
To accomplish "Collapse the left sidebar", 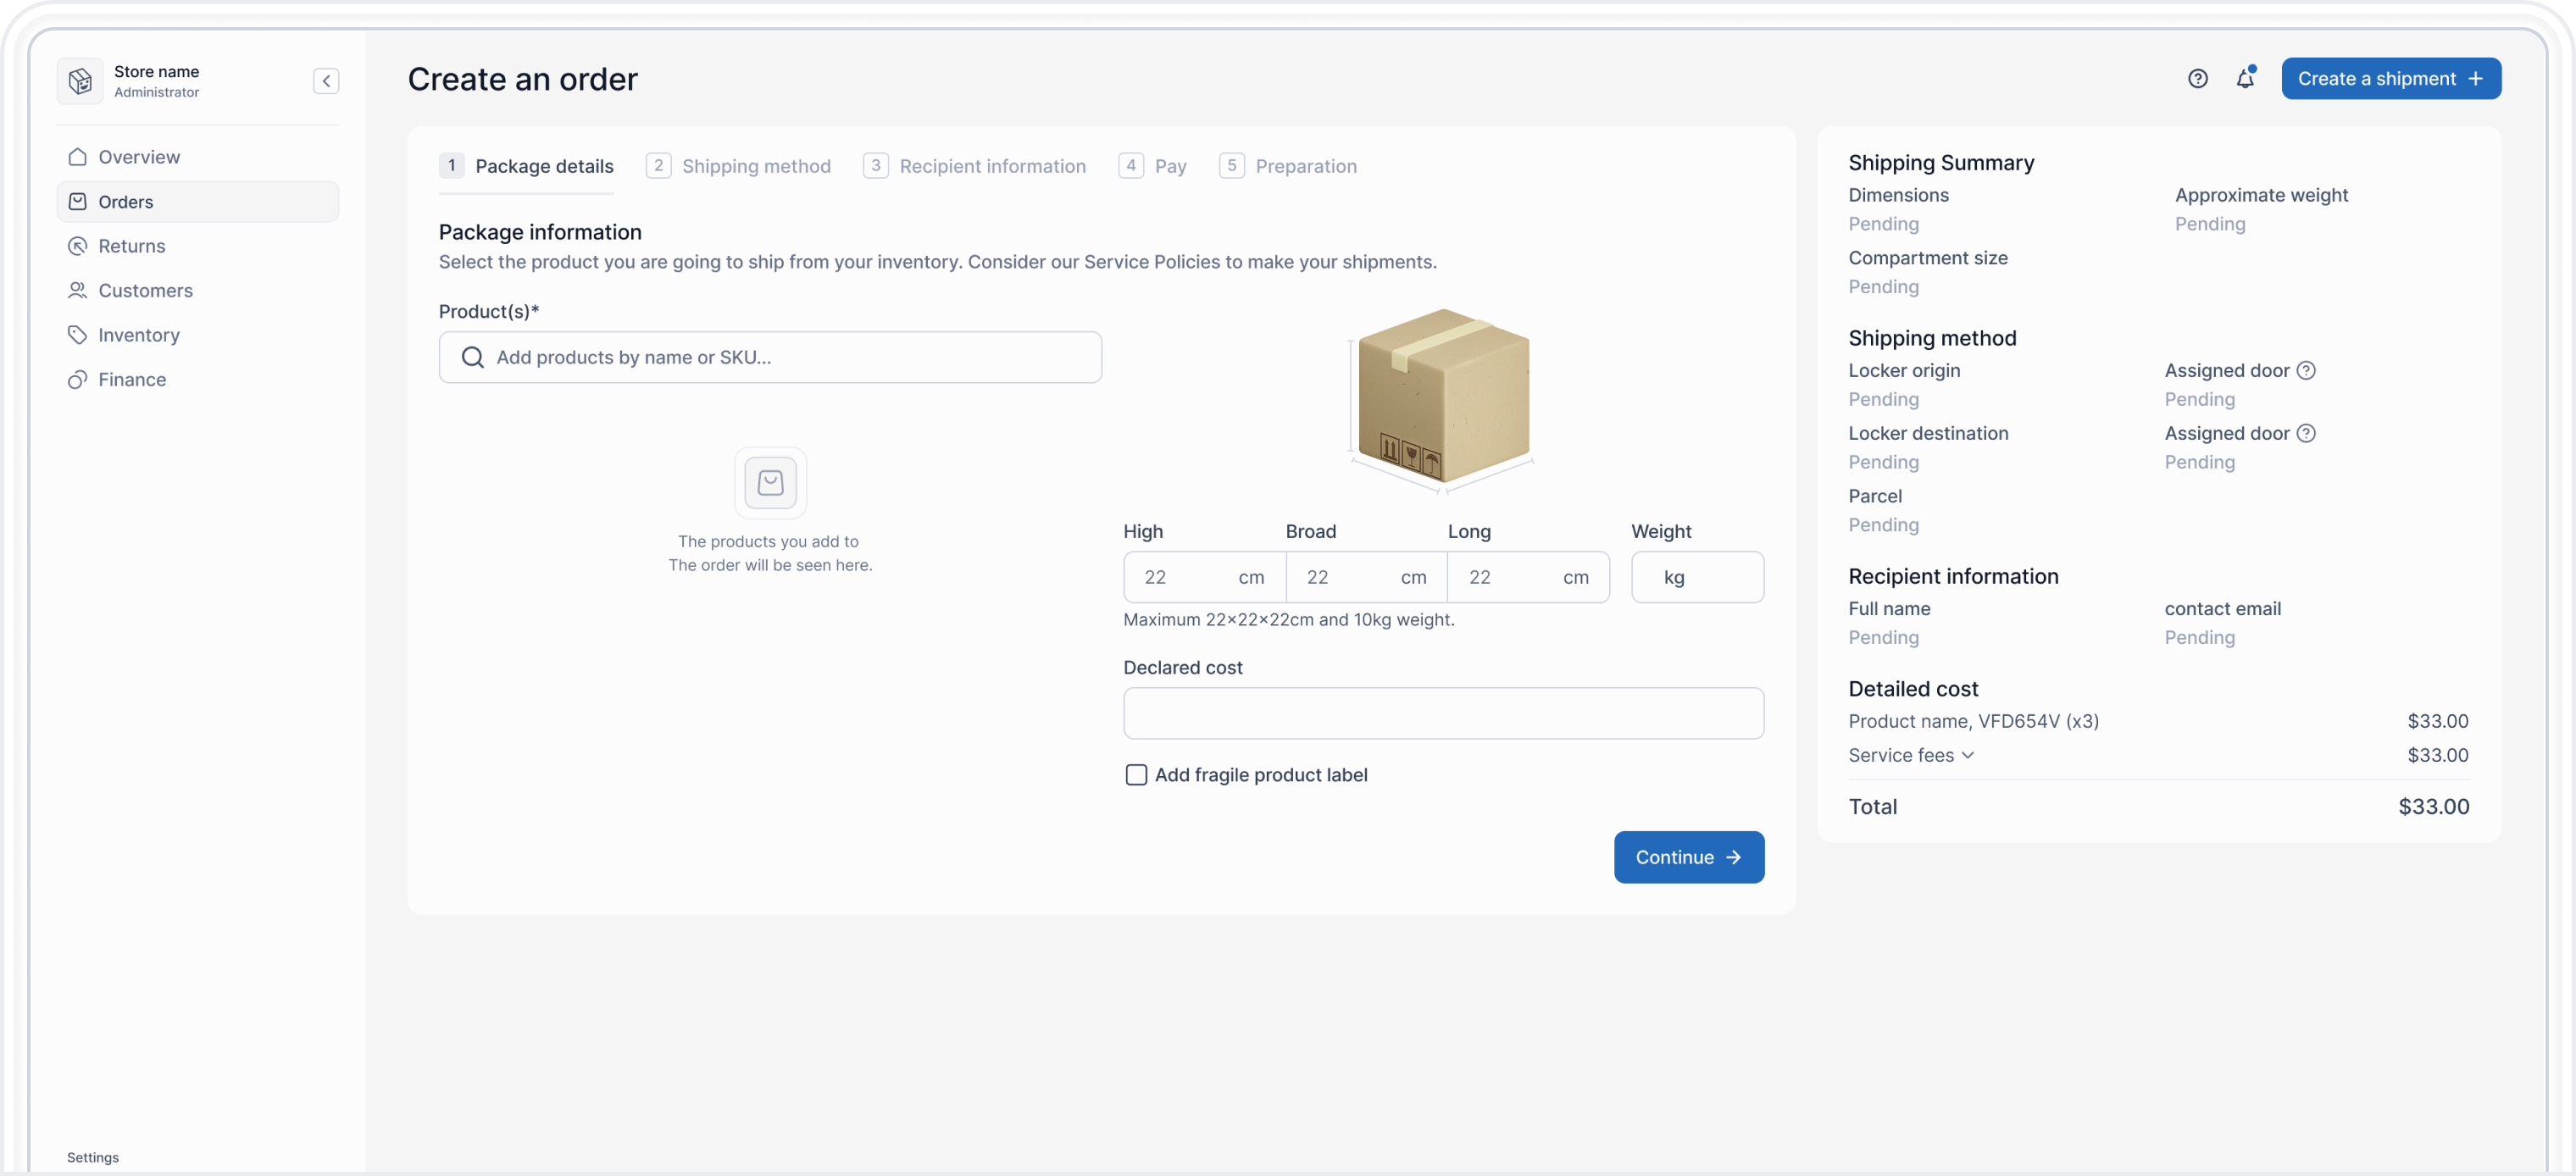I will coord(325,81).
